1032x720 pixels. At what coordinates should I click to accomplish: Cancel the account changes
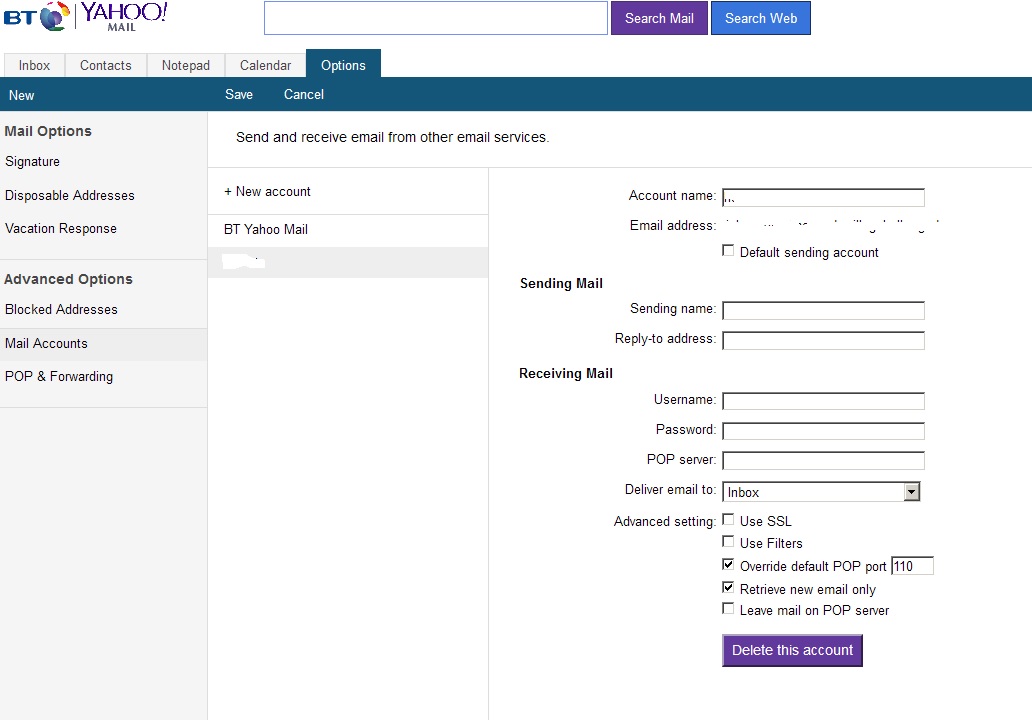pyautogui.click(x=303, y=95)
